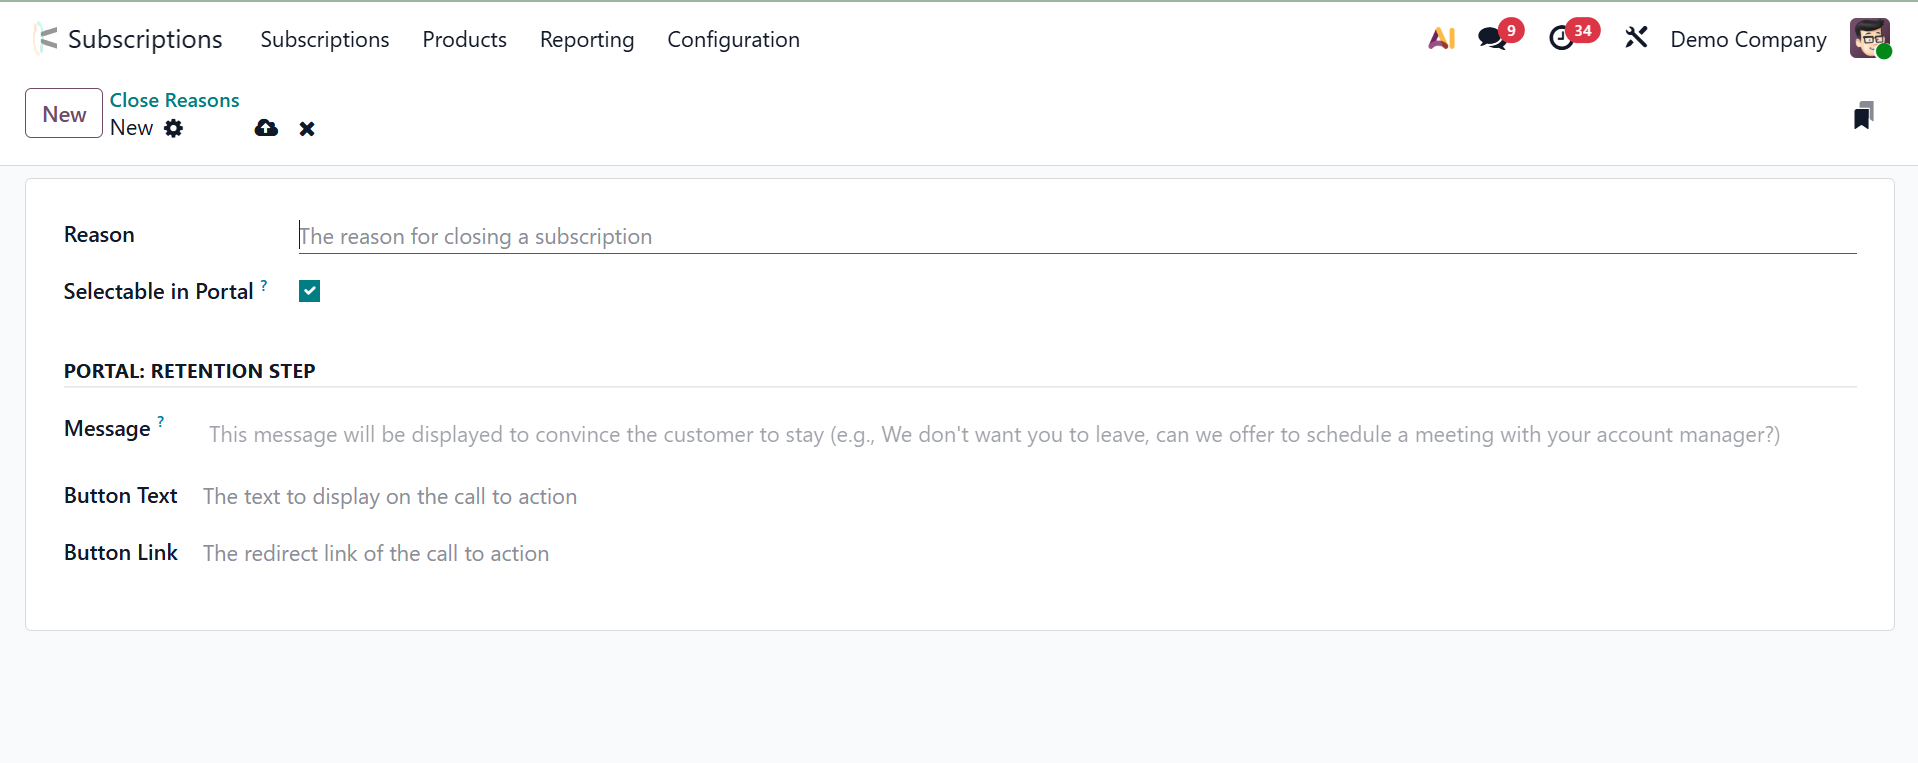Open the activities clock icon
The image size is (1918, 763).
coord(1561,39)
